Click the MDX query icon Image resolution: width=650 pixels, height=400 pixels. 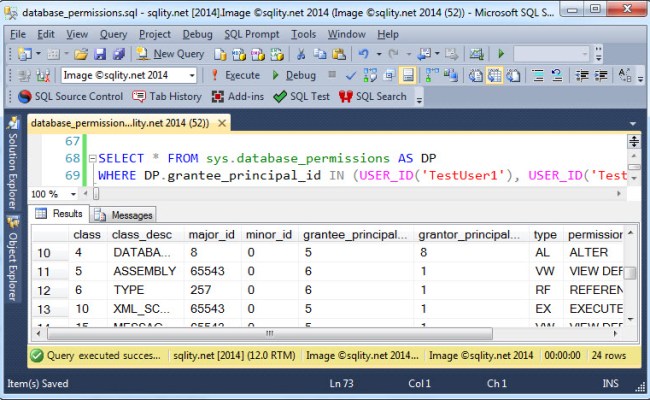pos(239,54)
